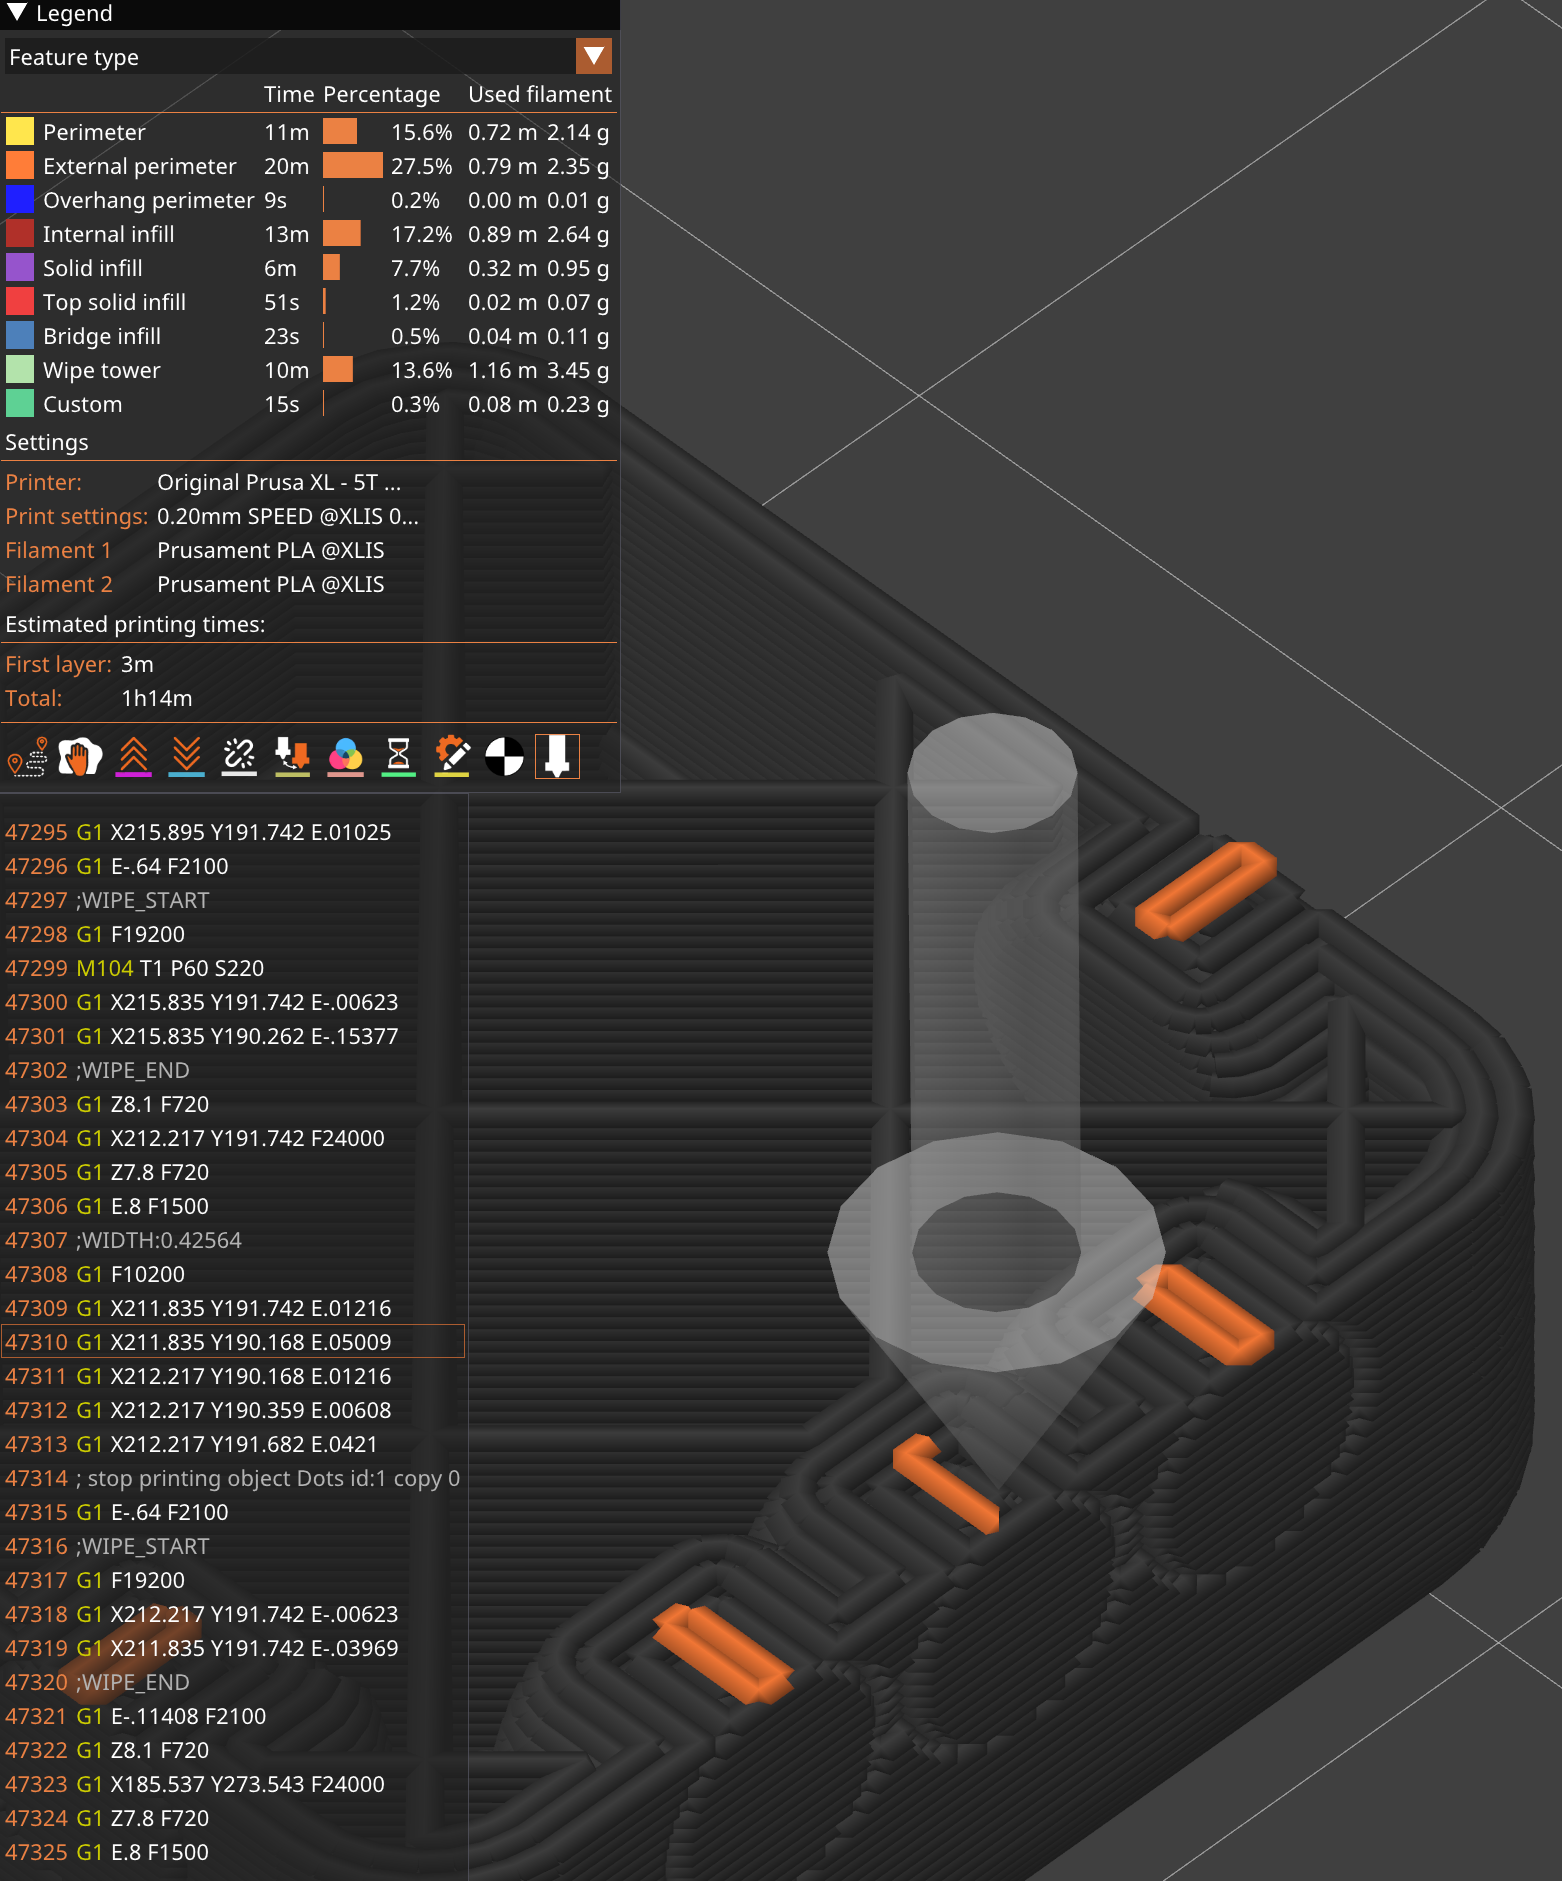Click the 'Wipe tower' label text
The width and height of the screenshot is (1562, 1881).
(x=101, y=370)
